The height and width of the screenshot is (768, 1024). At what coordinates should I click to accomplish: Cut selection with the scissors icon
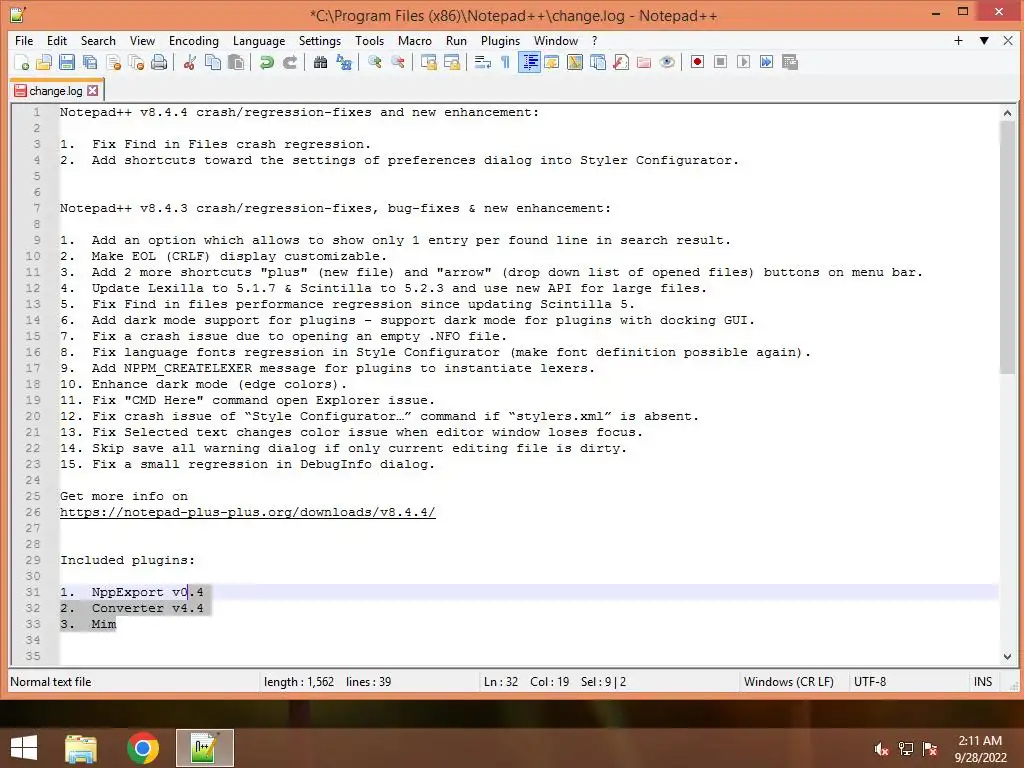pos(189,63)
